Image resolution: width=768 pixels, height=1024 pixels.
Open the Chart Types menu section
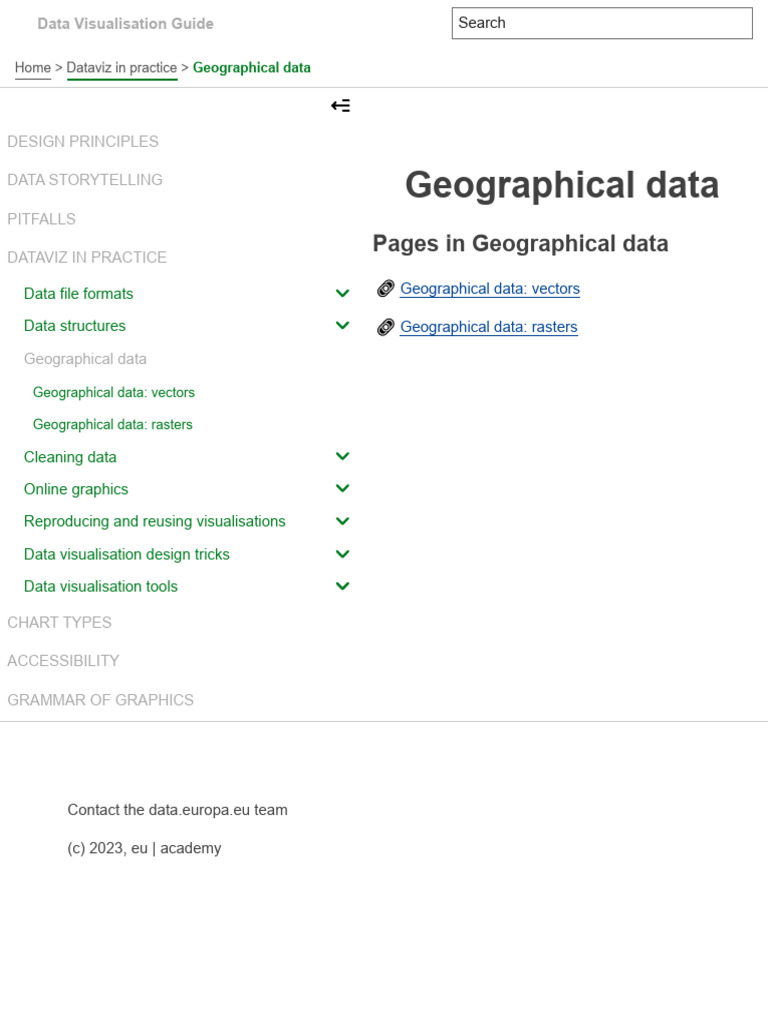tap(60, 622)
